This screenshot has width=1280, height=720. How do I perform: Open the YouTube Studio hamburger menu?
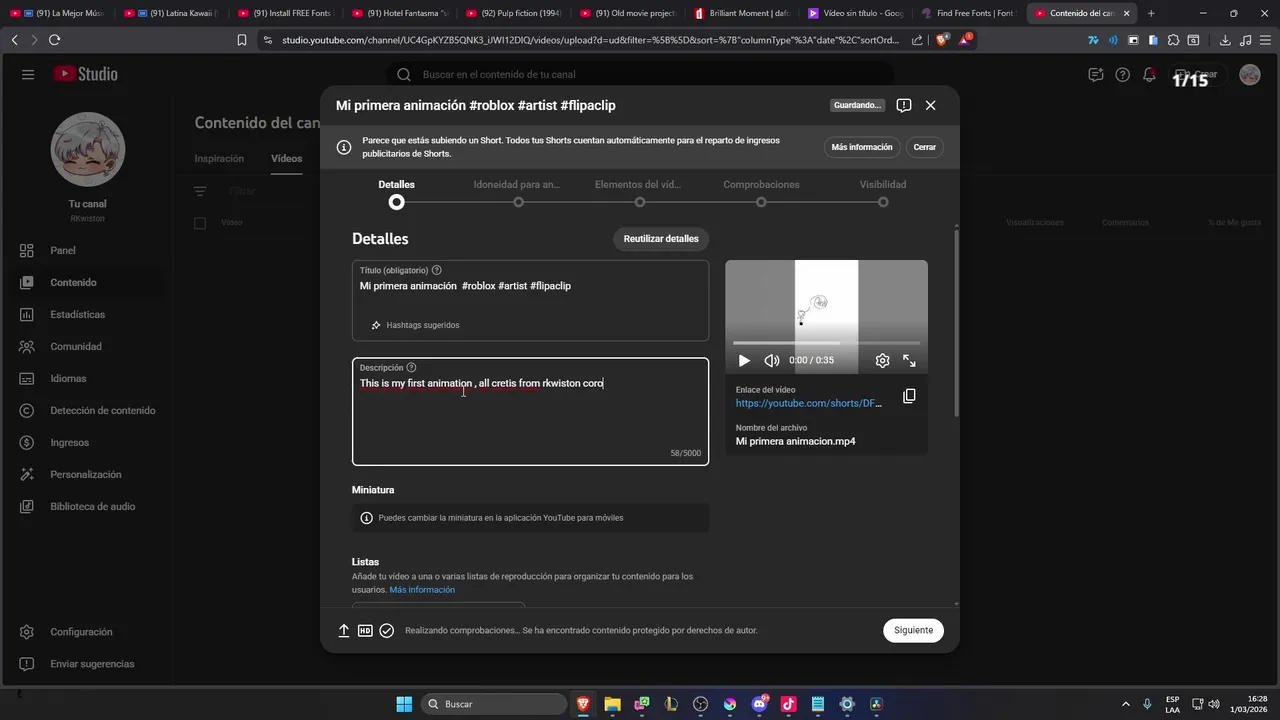coord(28,74)
